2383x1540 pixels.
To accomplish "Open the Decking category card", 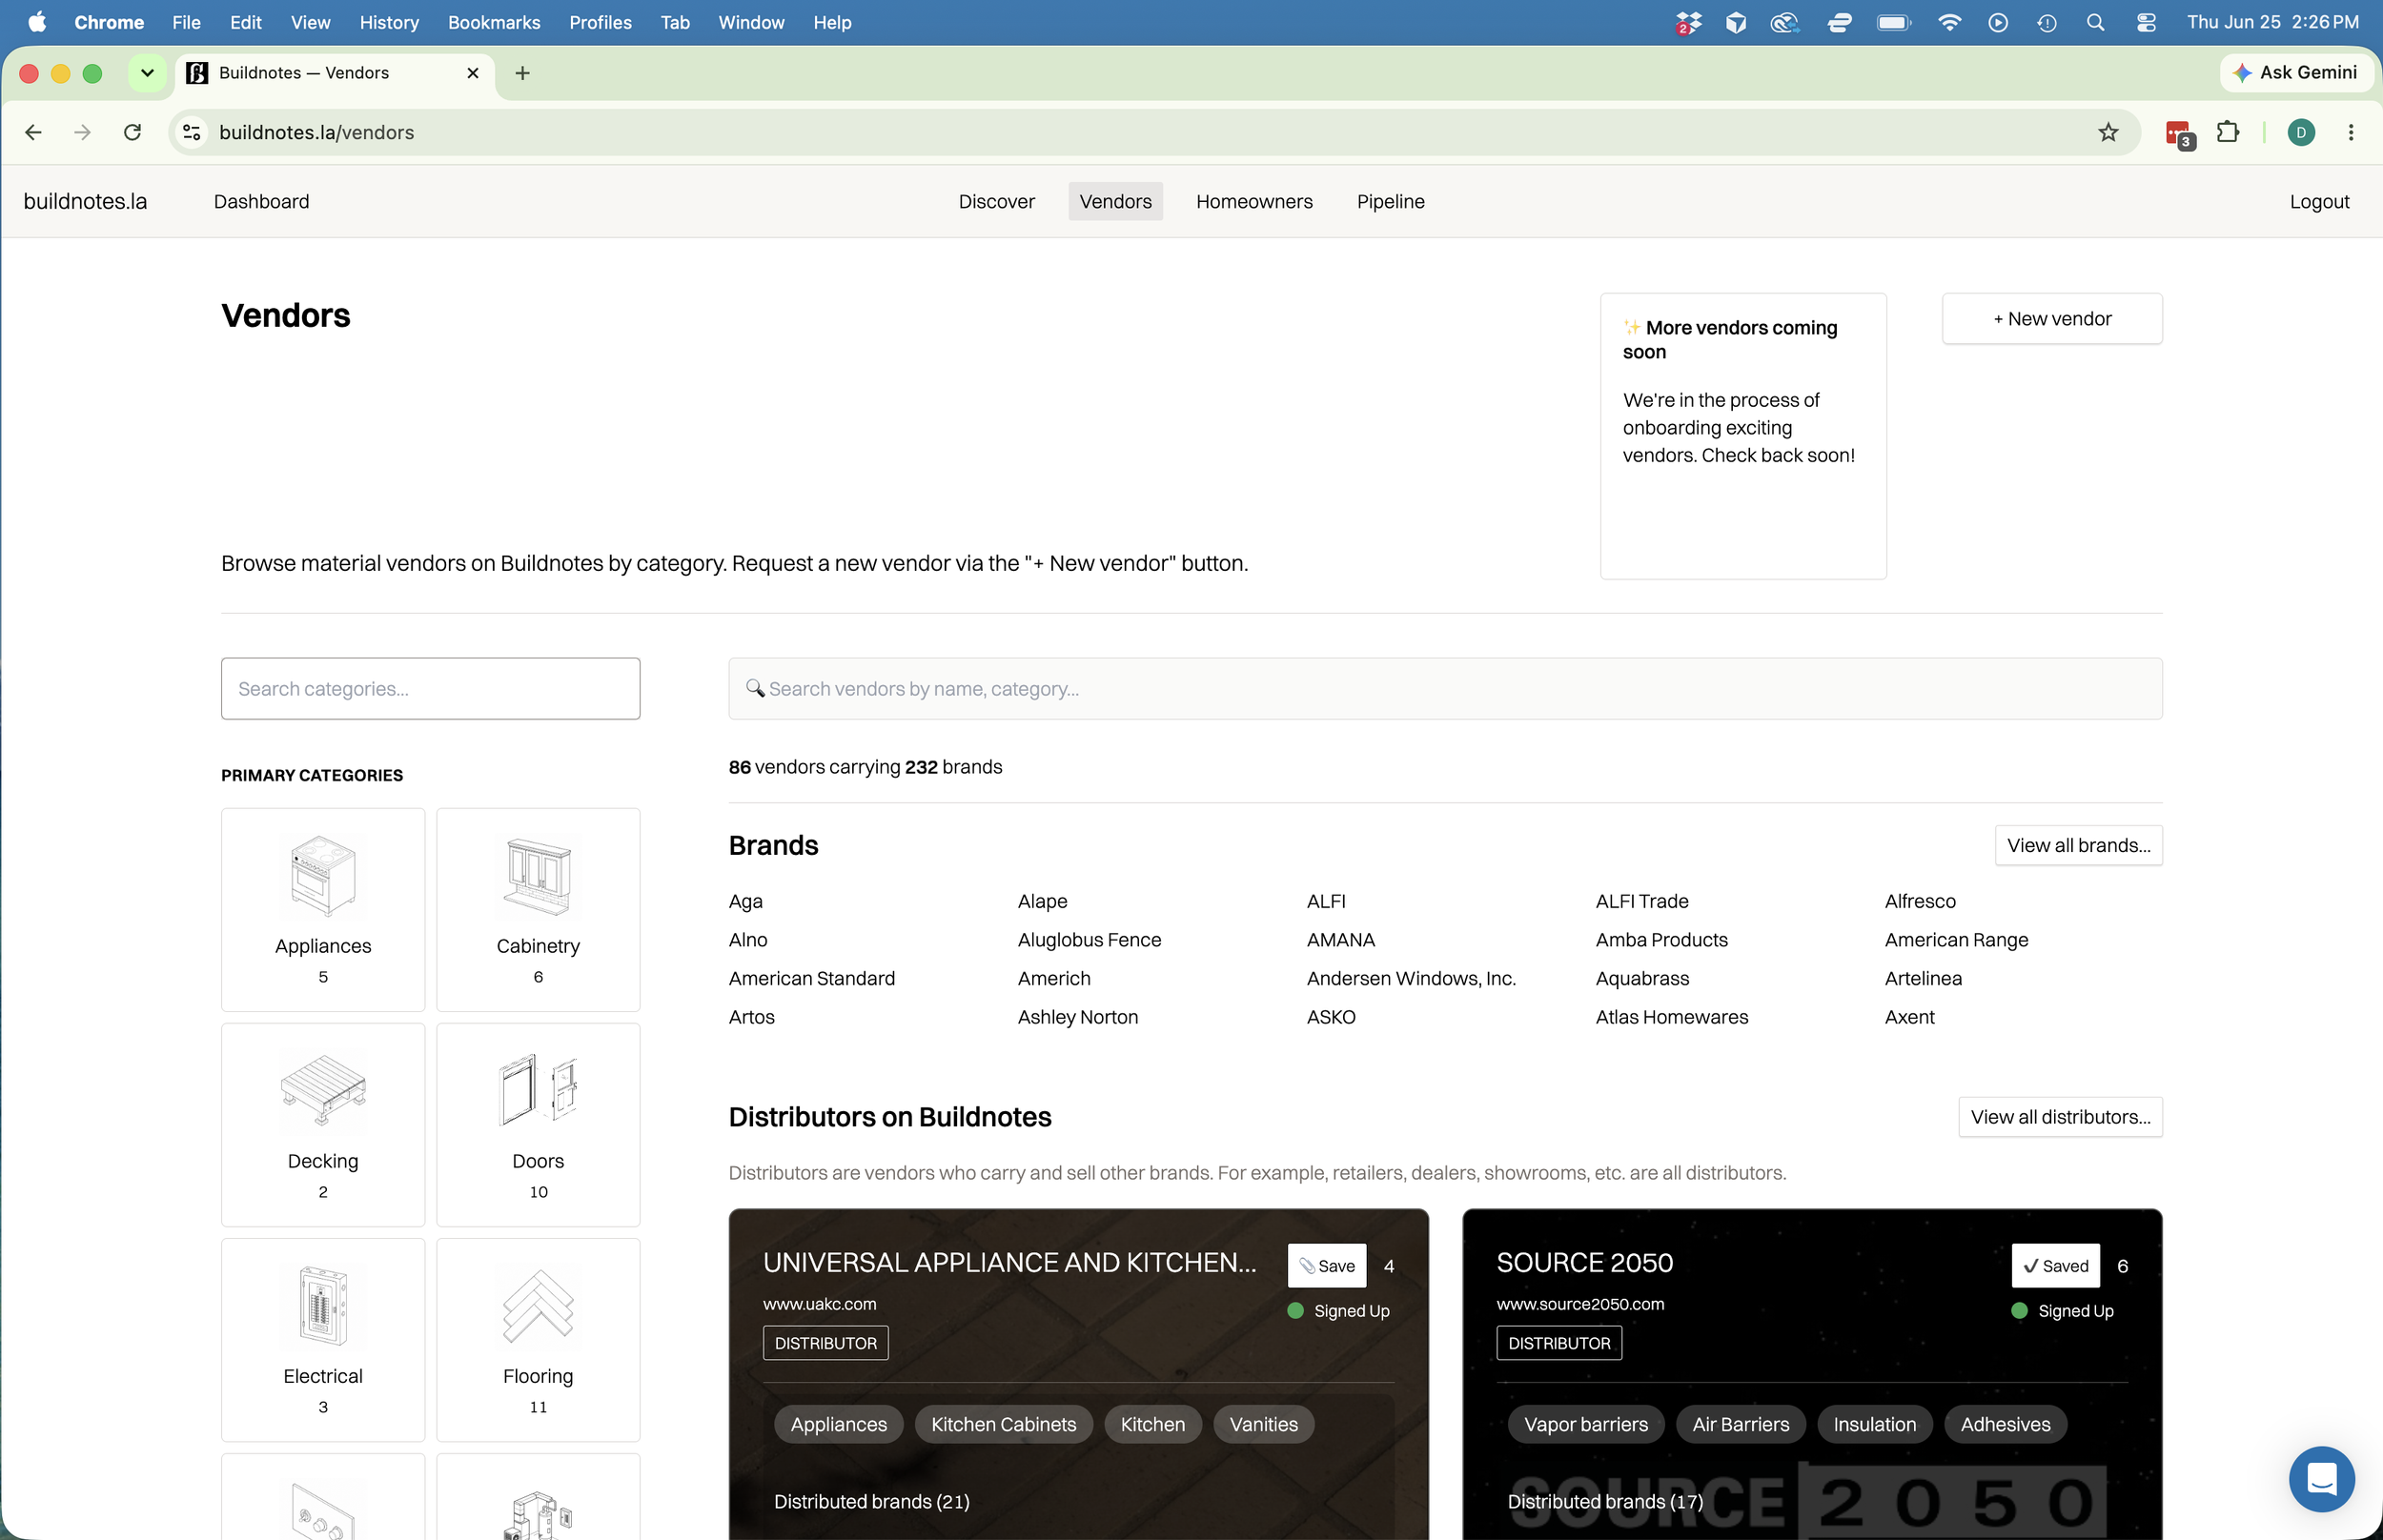I will (323, 1124).
